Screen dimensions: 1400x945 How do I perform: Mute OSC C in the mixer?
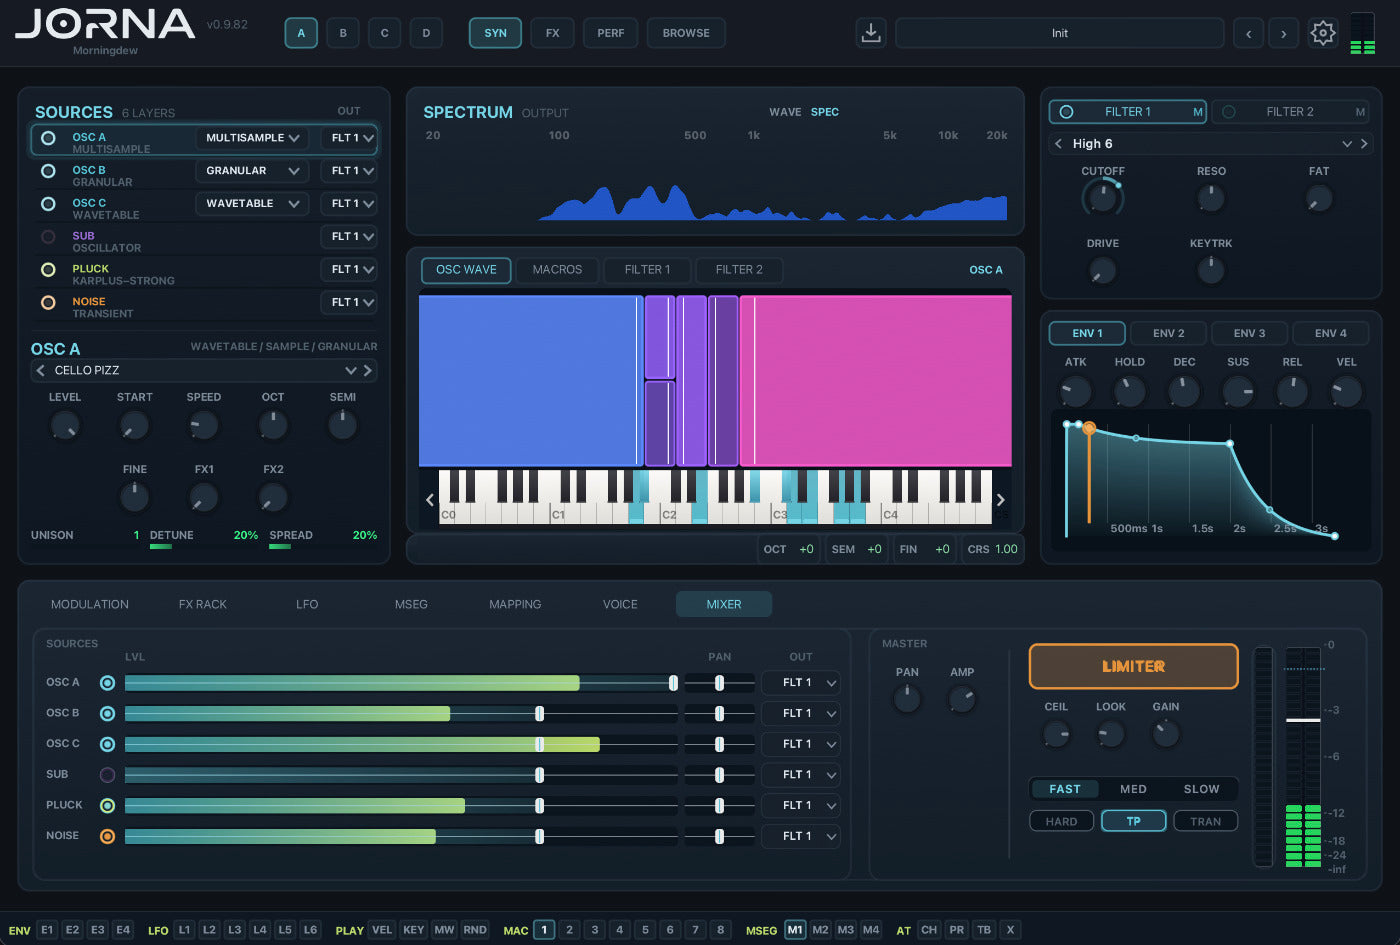pos(107,744)
